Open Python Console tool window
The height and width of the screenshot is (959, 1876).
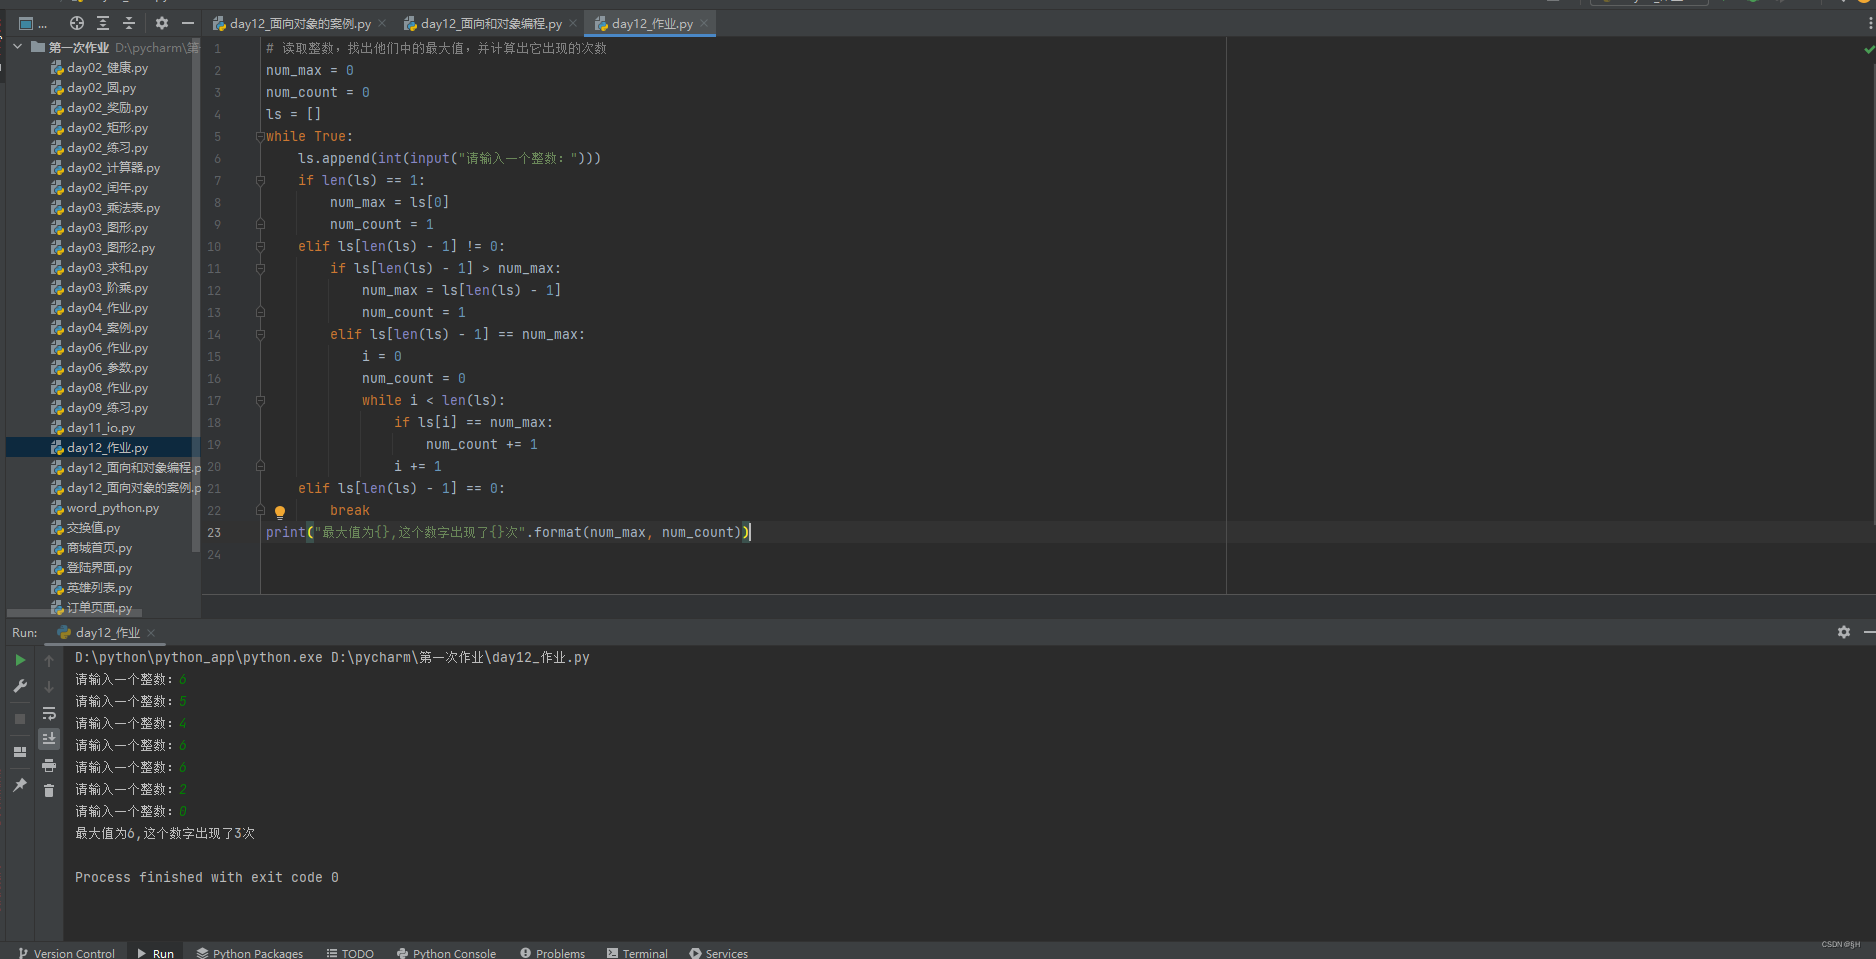click(x=446, y=953)
